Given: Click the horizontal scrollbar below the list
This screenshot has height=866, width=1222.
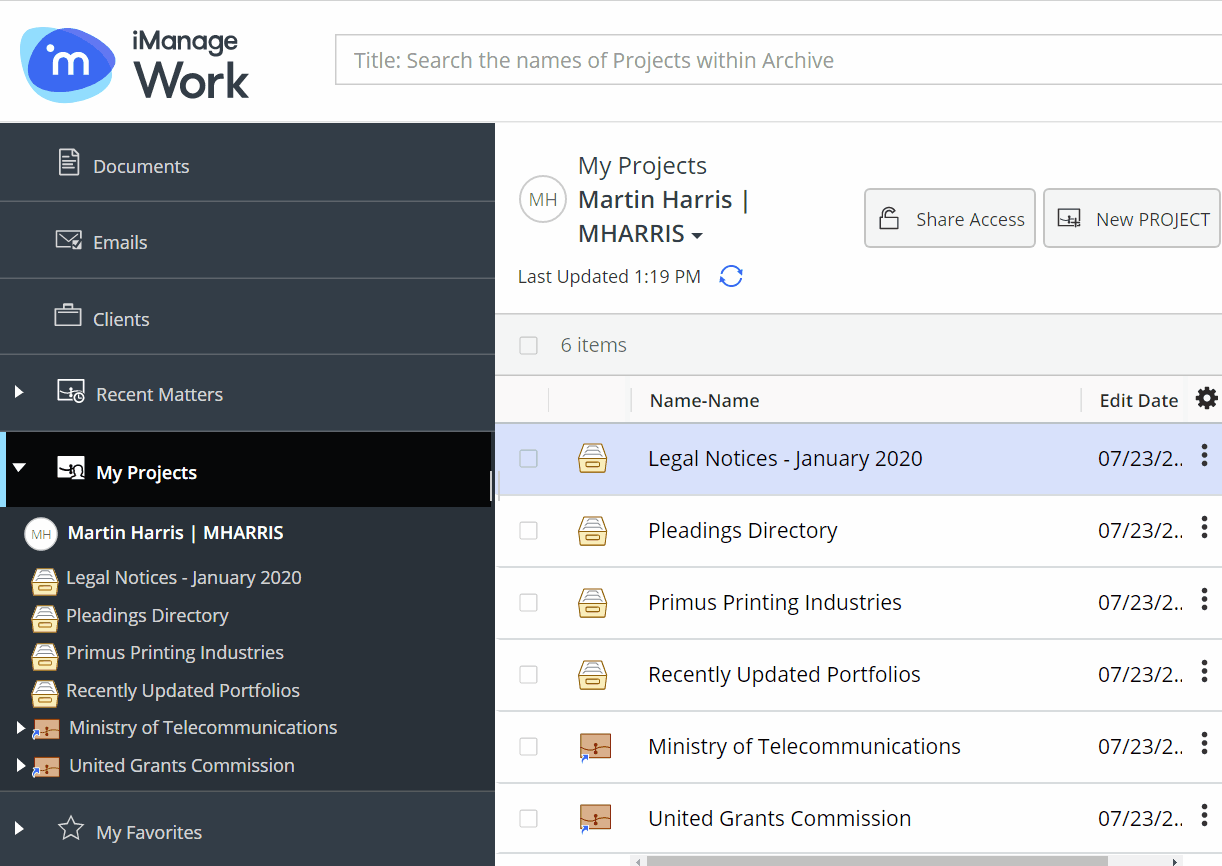Looking at the screenshot, I should 900,860.
